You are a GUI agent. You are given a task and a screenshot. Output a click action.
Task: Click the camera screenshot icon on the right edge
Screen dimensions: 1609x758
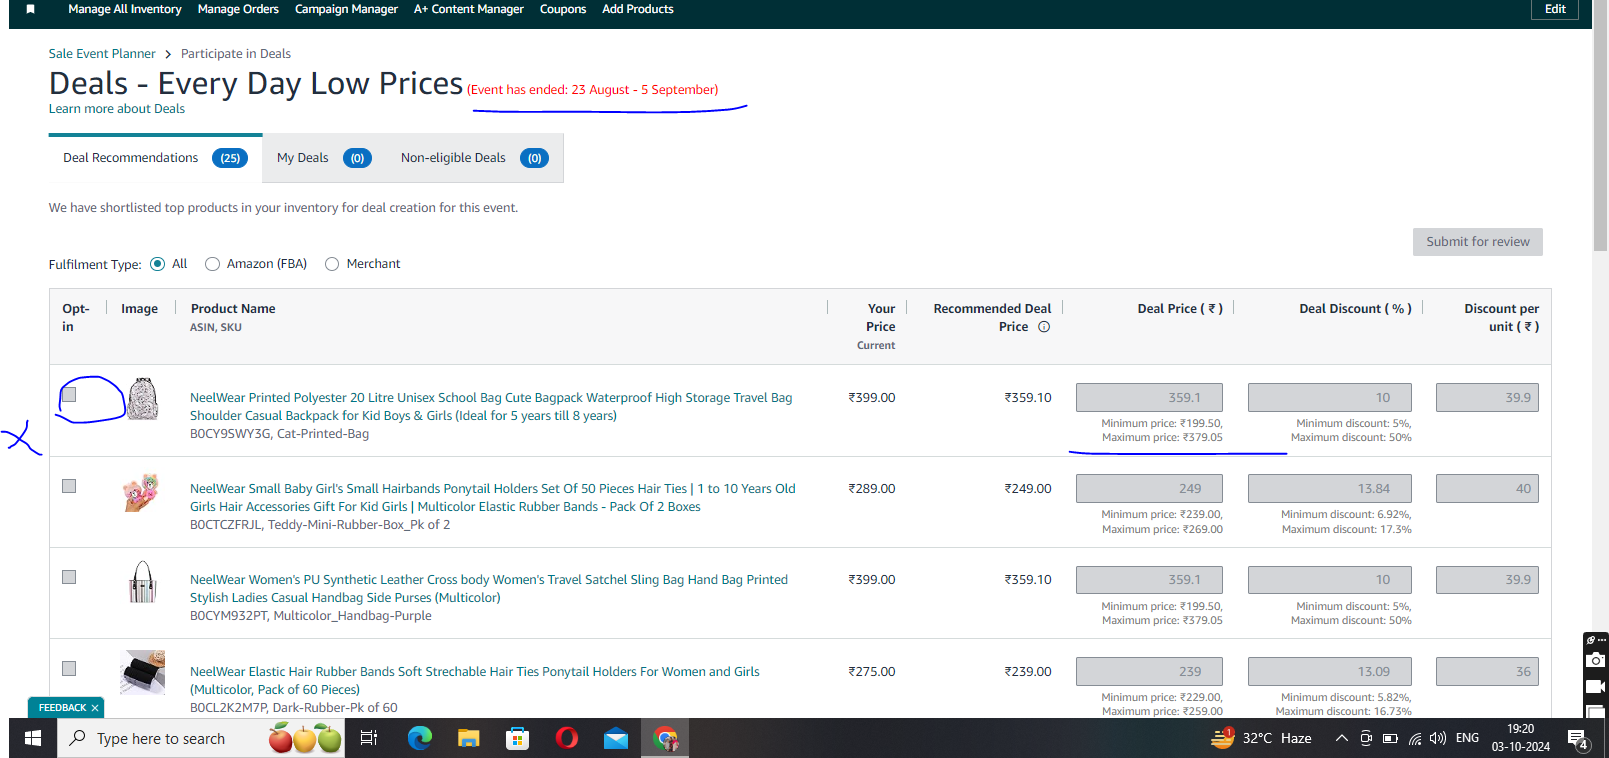[x=1596, y=659]
